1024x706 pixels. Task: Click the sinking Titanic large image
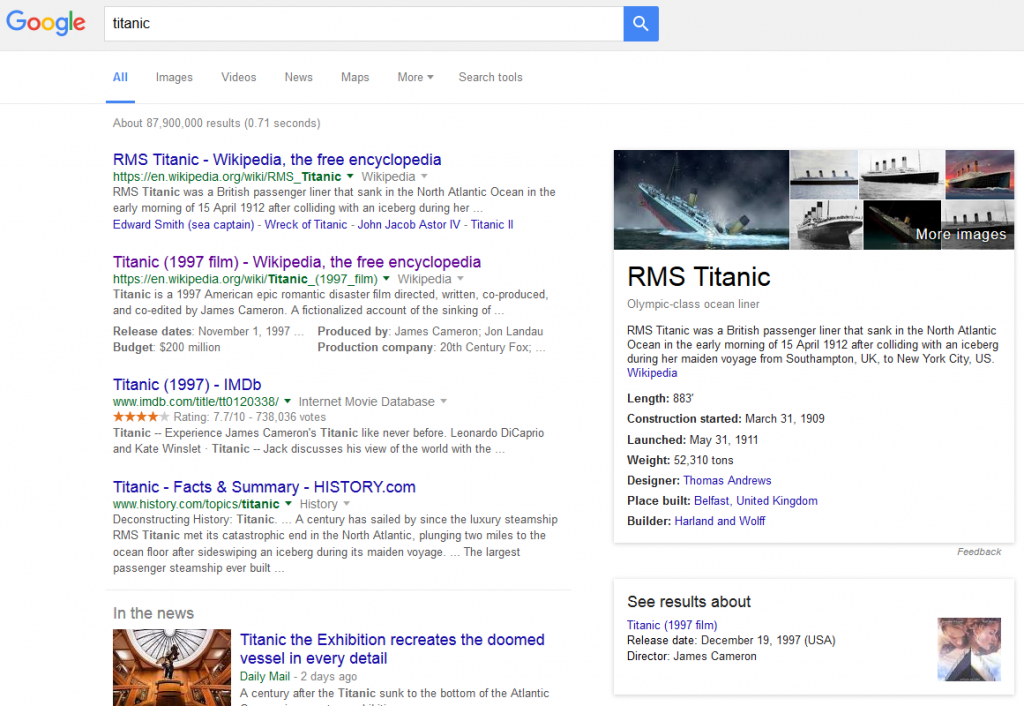click(x=701, y=199)
